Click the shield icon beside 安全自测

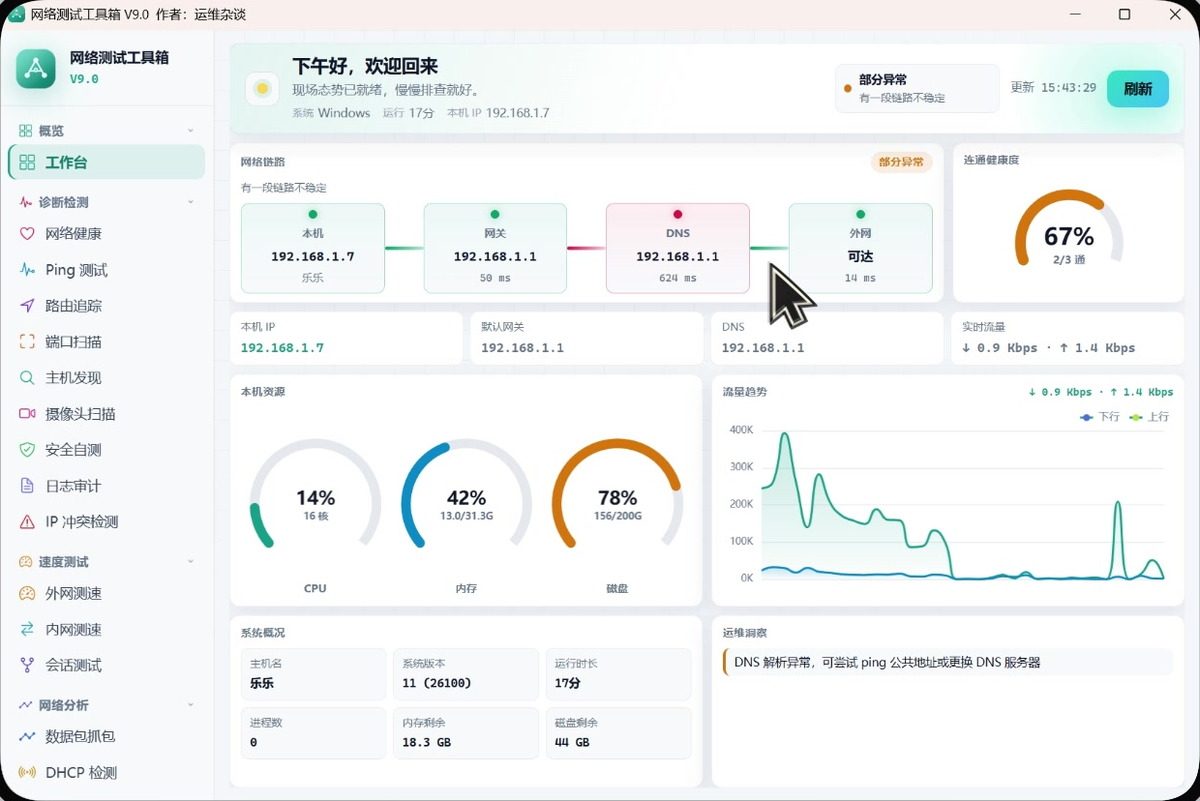(x=27, y=450)
